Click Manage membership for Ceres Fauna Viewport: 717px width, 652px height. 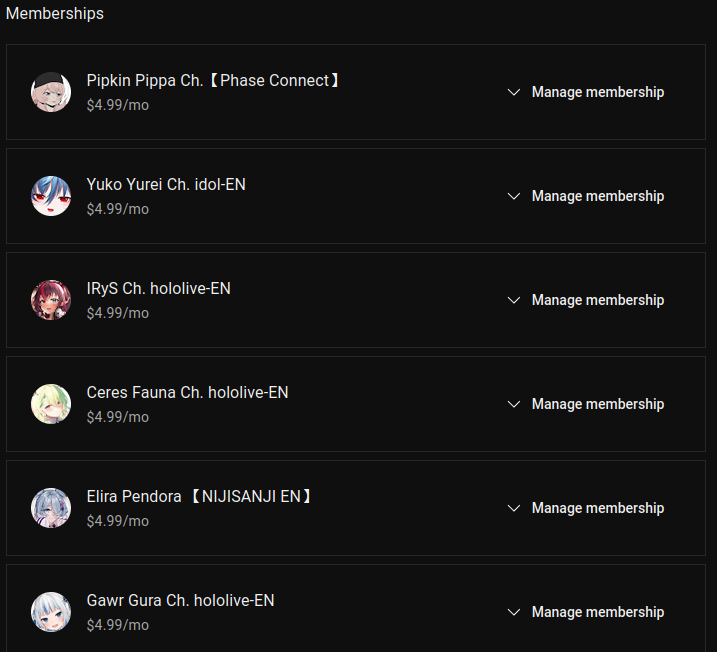[598, 404]
